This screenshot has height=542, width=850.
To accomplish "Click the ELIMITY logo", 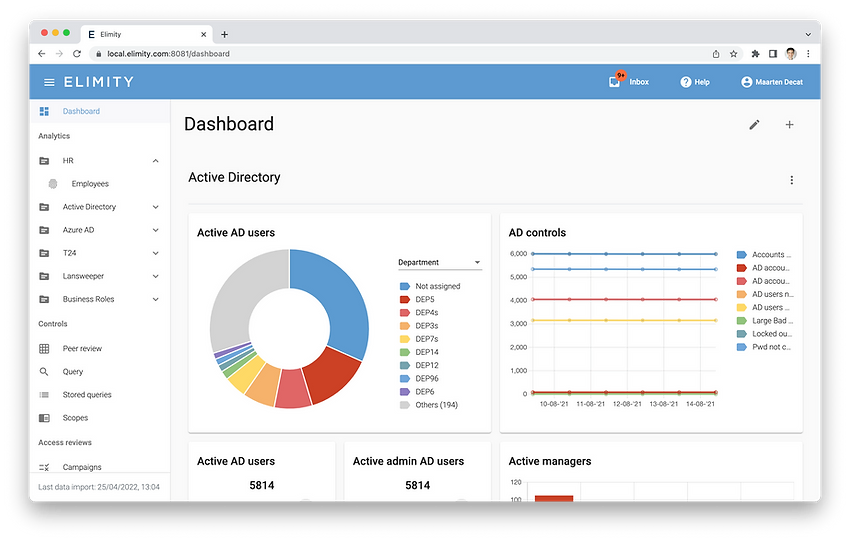I will [x=99, y=82].
